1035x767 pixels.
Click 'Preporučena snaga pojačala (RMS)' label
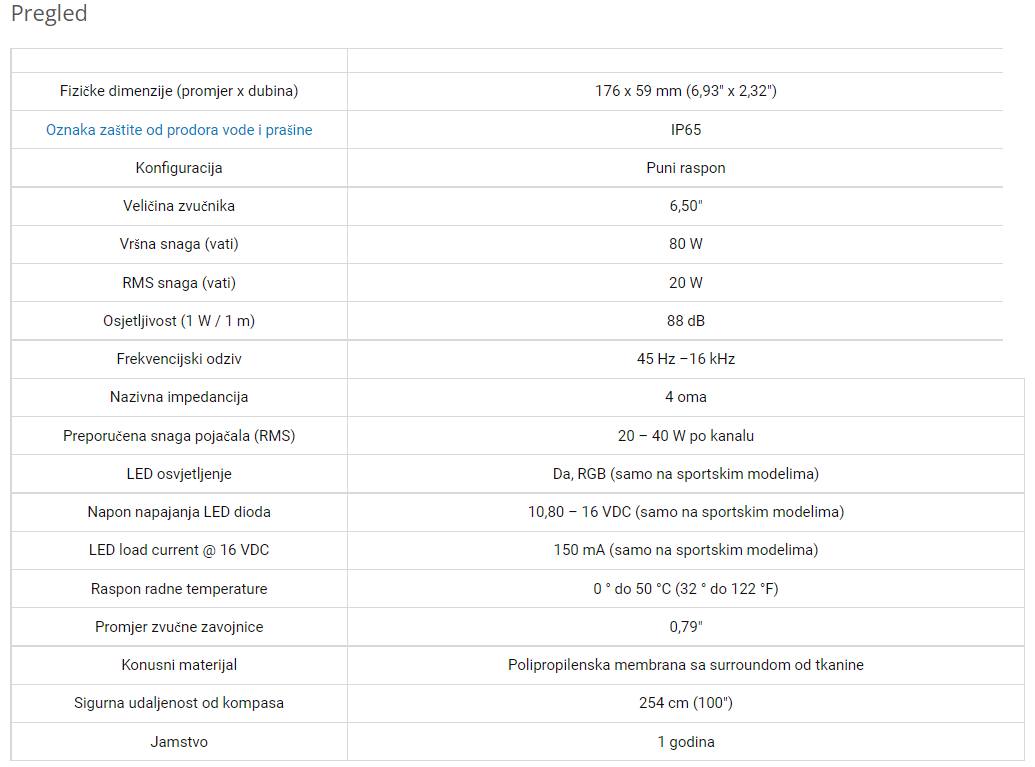click(179, 436)
